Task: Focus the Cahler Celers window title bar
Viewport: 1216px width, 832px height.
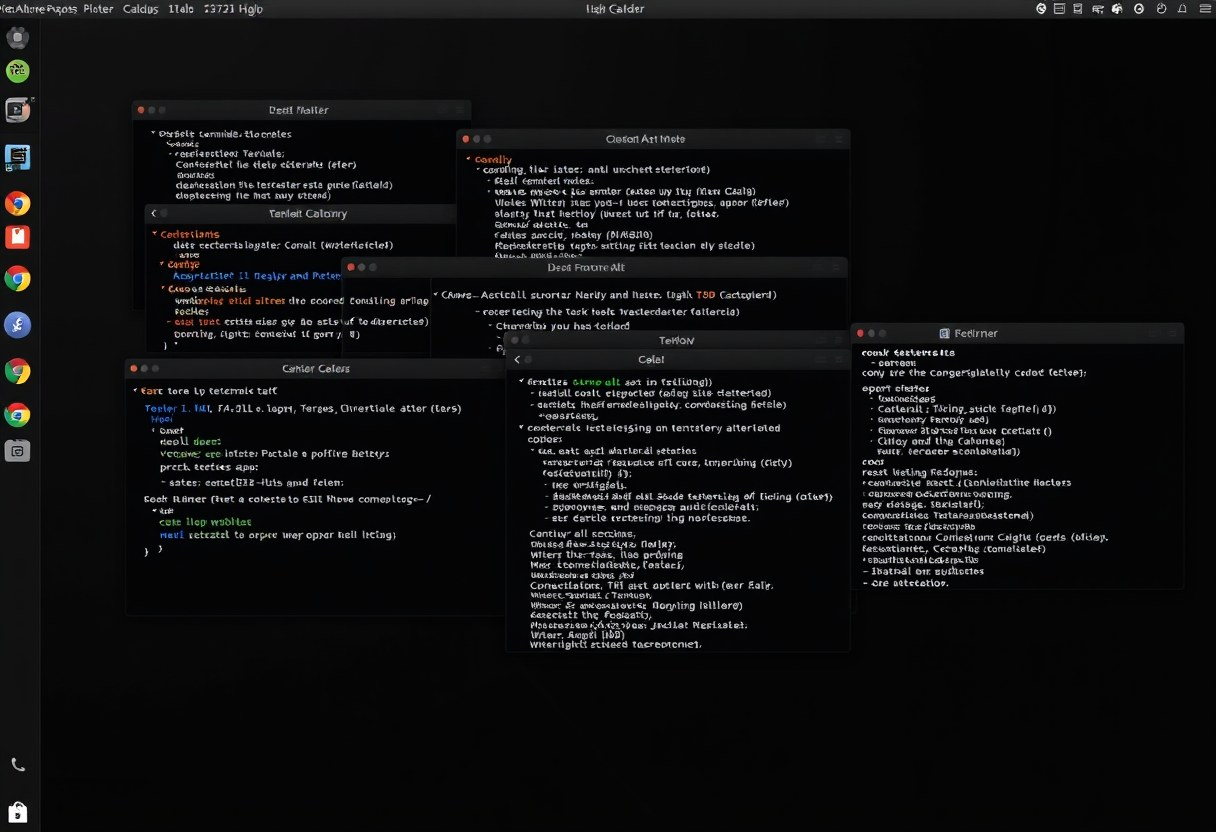Action: tap(315, 369)
